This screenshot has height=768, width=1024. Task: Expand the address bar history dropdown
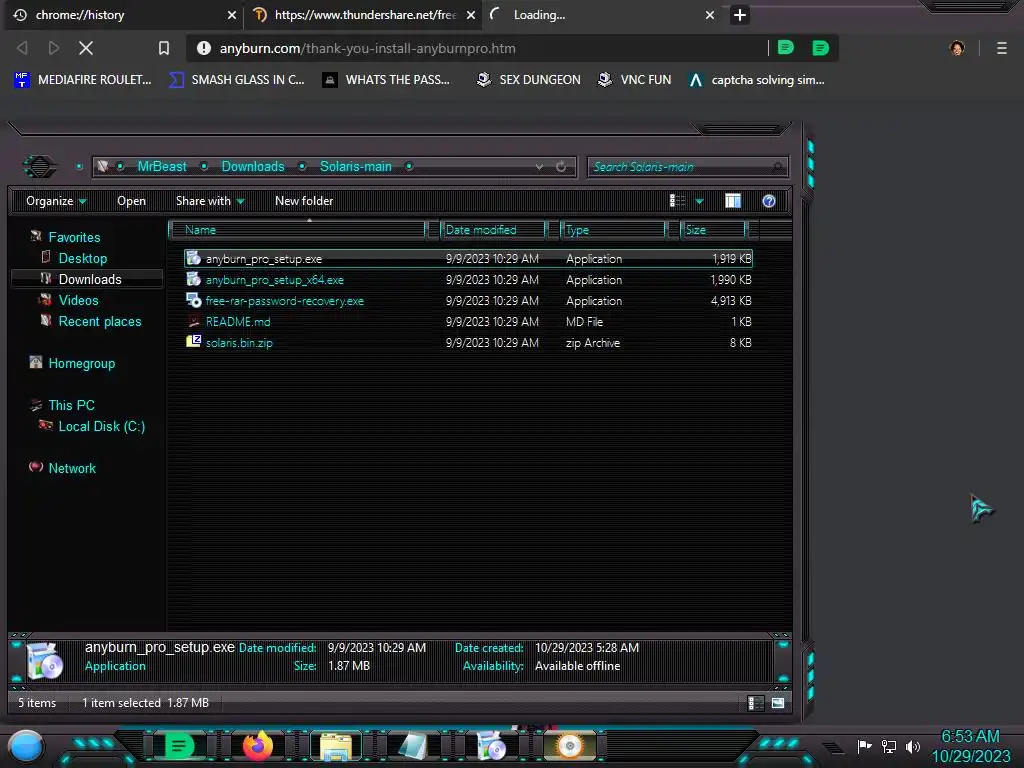tap(539, 167)
